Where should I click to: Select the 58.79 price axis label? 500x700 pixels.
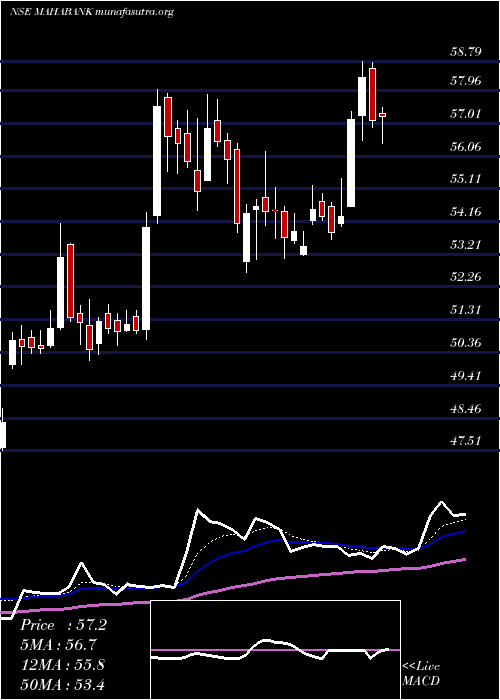coord(466,51)
